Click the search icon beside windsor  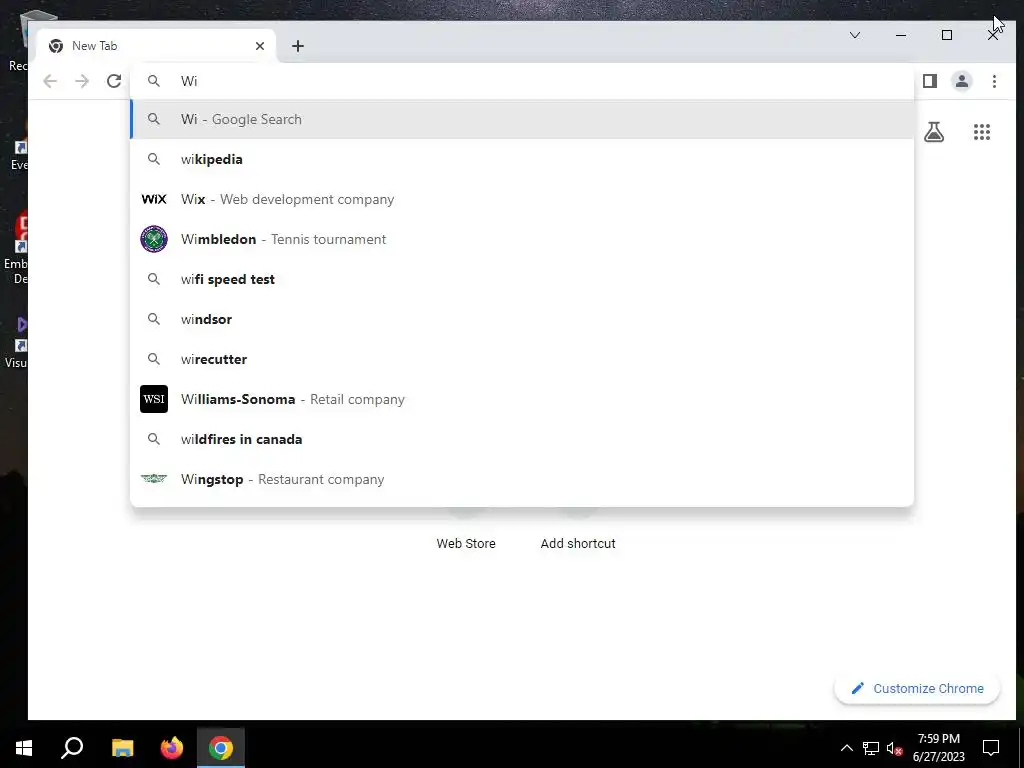pyautogui.click(x=153, y=319)
